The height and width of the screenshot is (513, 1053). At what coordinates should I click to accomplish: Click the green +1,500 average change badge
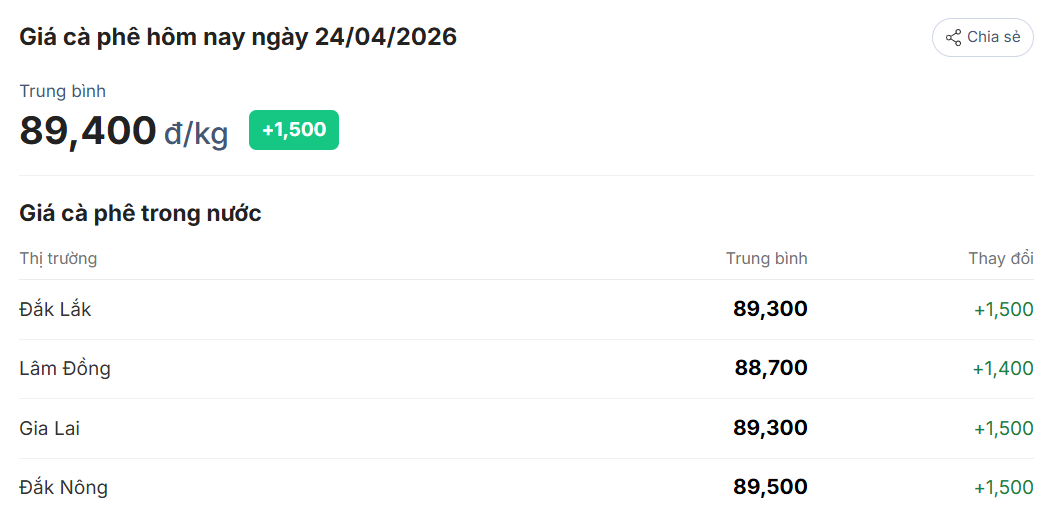294,130
